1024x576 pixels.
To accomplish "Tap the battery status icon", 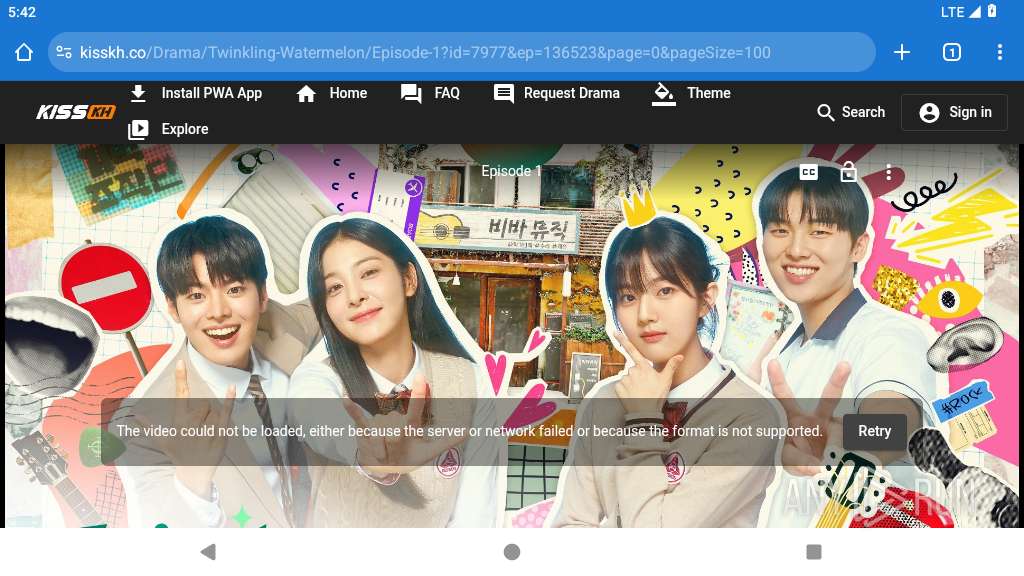I will pos(992,11).
